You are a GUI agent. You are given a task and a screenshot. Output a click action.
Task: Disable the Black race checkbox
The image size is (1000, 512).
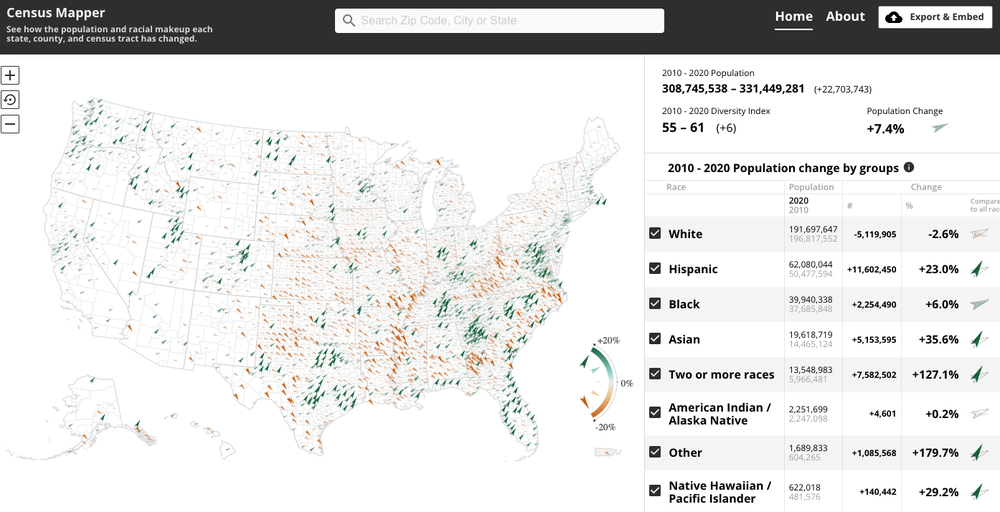pos(655,303)
